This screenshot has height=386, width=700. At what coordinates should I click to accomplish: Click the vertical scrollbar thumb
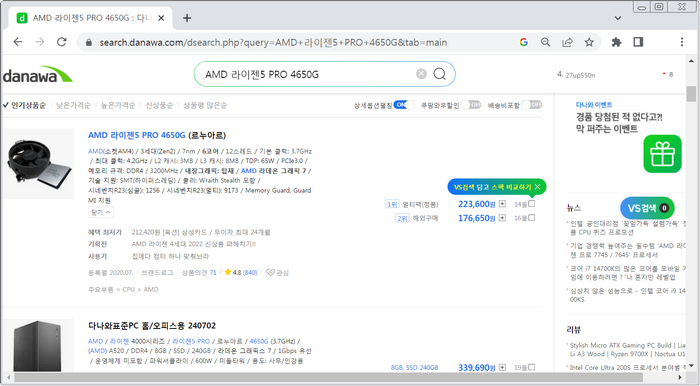pyautogui.click(x=692, y=94)
